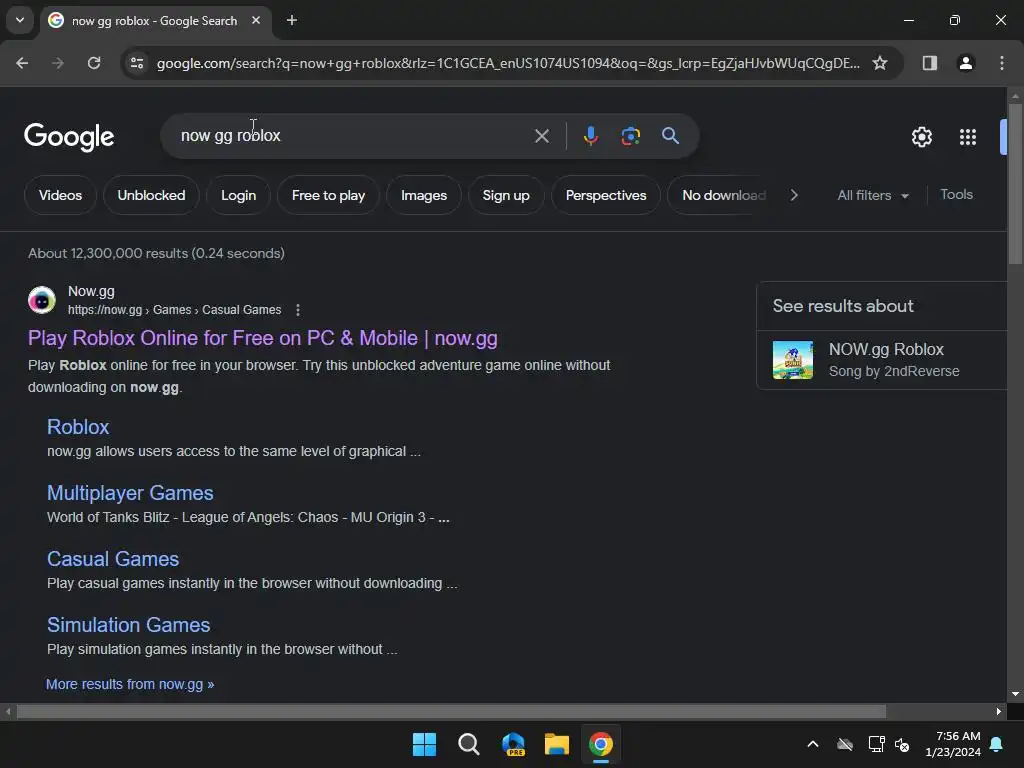Open the Multiplayer Games sitelink
Viewport: 1024px width, 768px height.
pyautogui.click(x=130, y=493)
